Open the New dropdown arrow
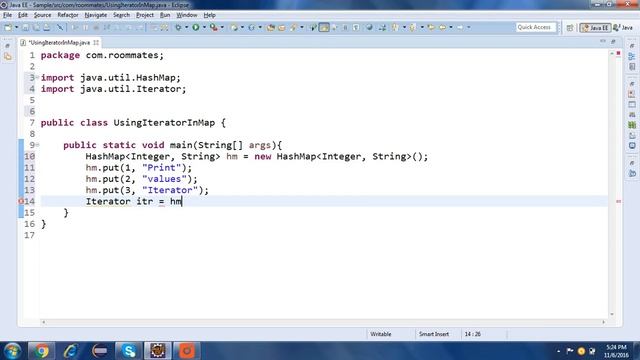Image resolution: width=640 pixels, height=360 pixels. pos(17,27)
